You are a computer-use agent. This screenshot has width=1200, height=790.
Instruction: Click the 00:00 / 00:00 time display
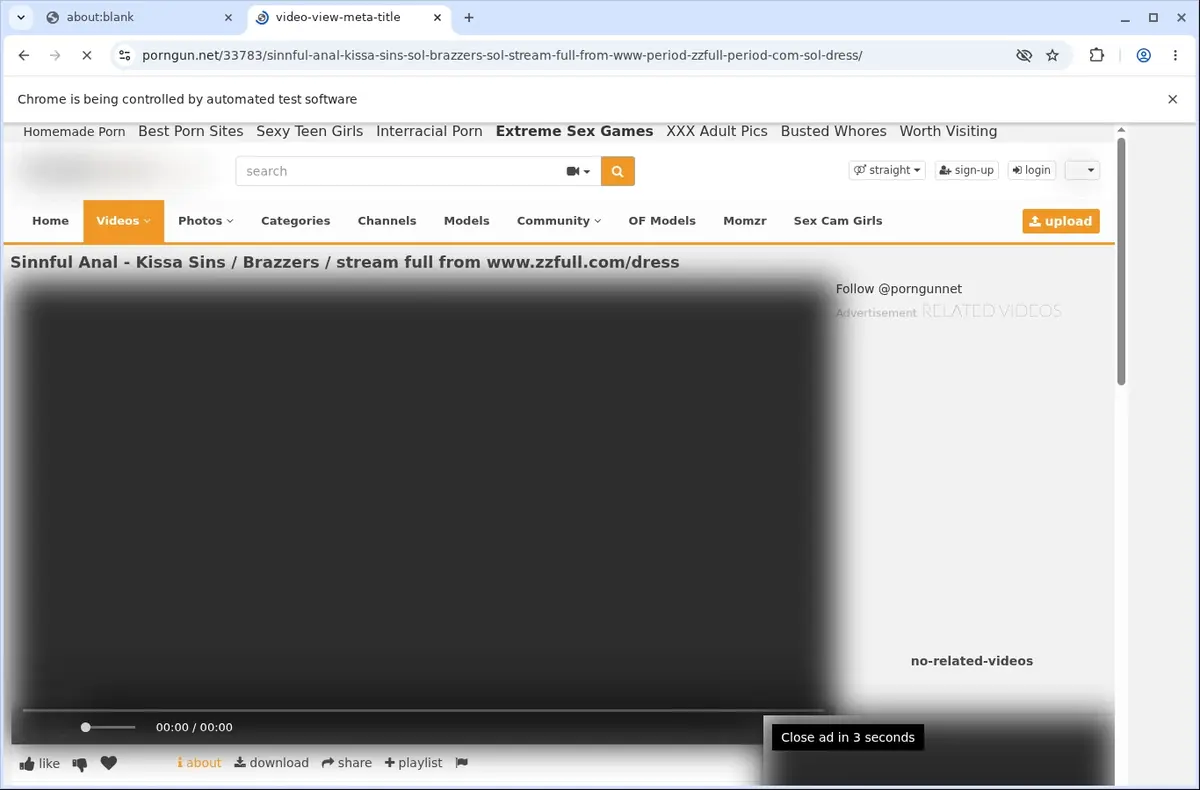point(194,727)
